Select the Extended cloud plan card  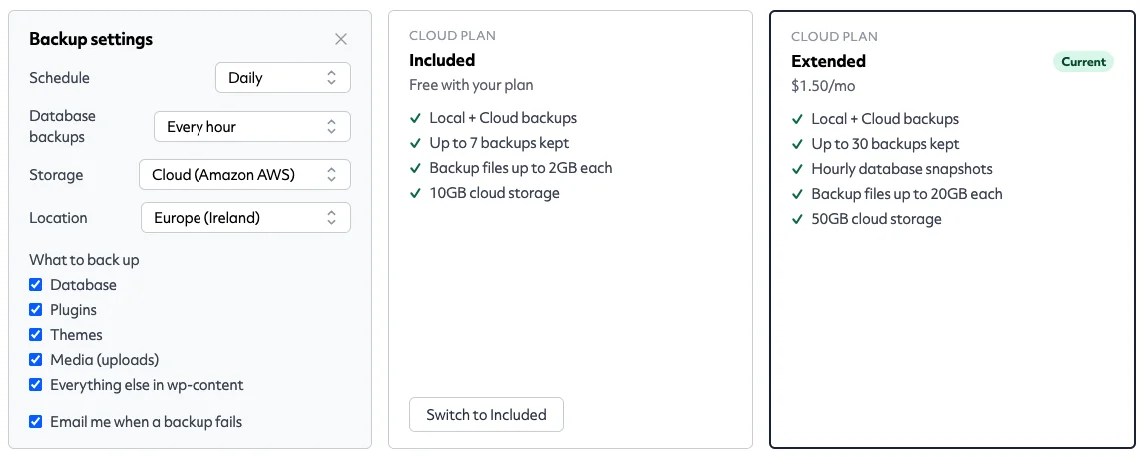952,229
